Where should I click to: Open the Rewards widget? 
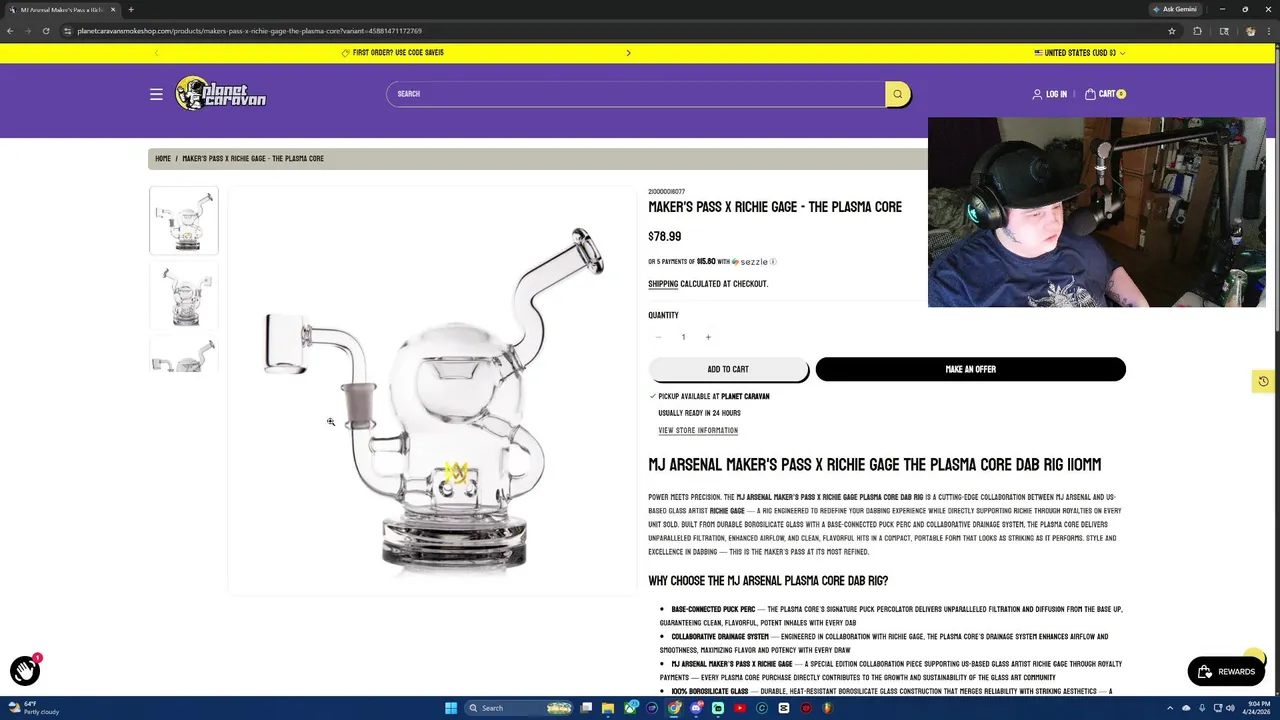click(x=1226, y=672)
